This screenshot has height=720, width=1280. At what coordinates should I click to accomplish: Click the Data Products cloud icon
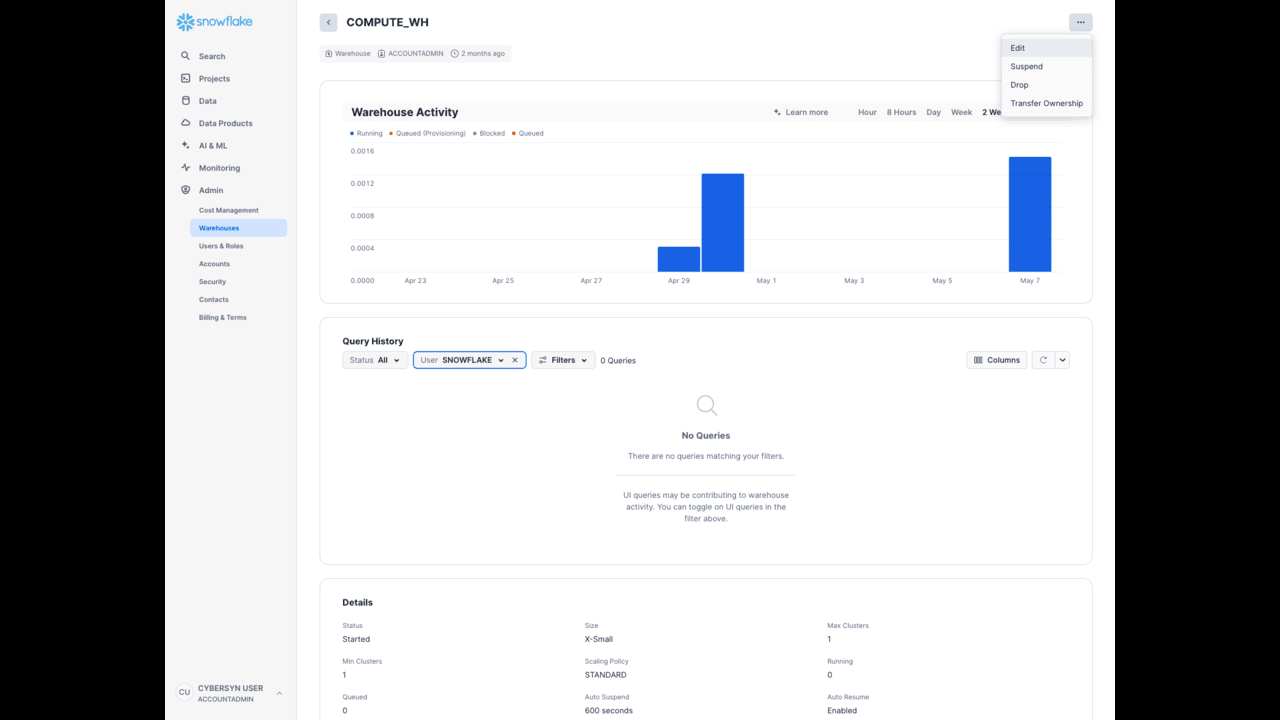(185, 123)
